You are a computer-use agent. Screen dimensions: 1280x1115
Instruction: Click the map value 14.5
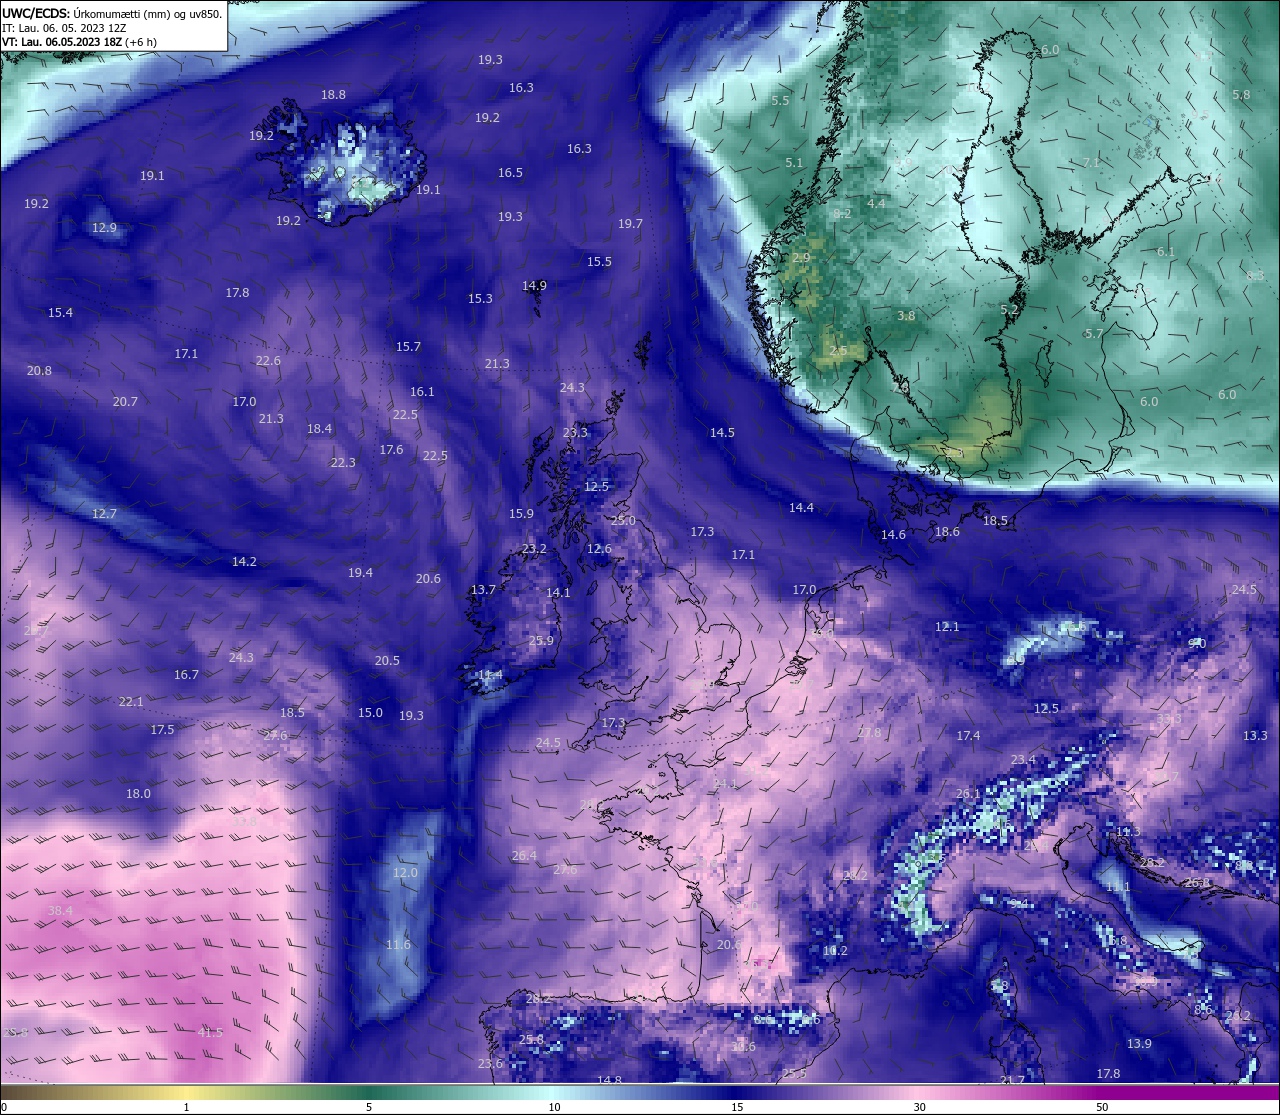(722, 433)
